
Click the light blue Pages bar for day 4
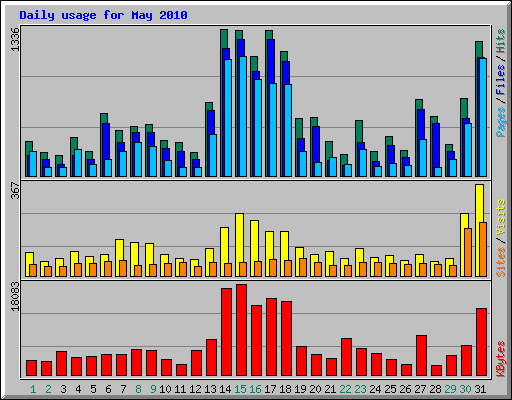[78, 163]
